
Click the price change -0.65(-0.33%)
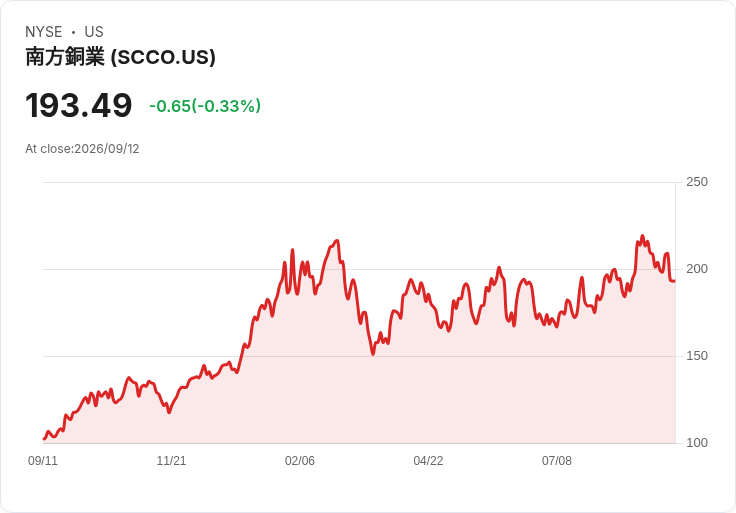point(205,106)
